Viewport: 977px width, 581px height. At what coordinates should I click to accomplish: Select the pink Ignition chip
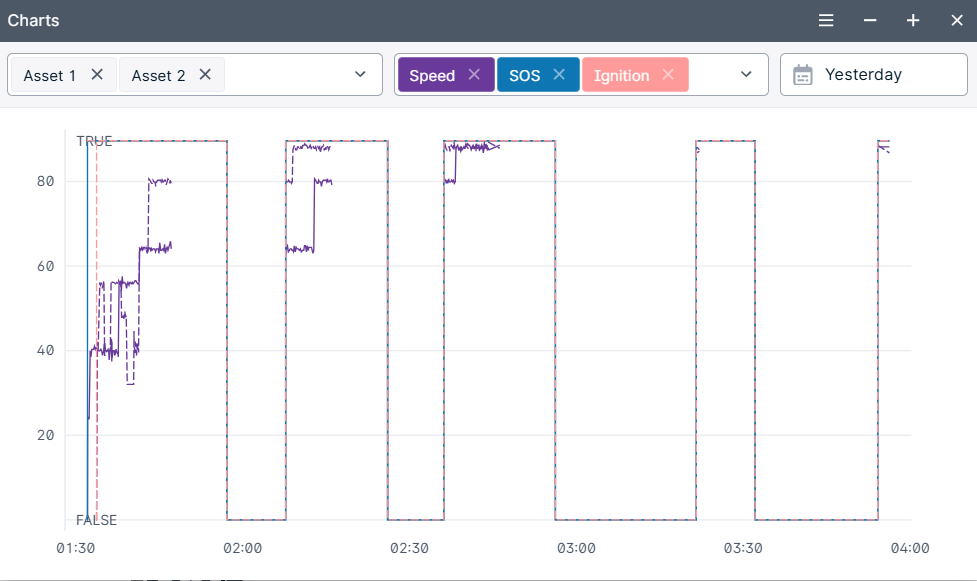(x=621, y=75)
